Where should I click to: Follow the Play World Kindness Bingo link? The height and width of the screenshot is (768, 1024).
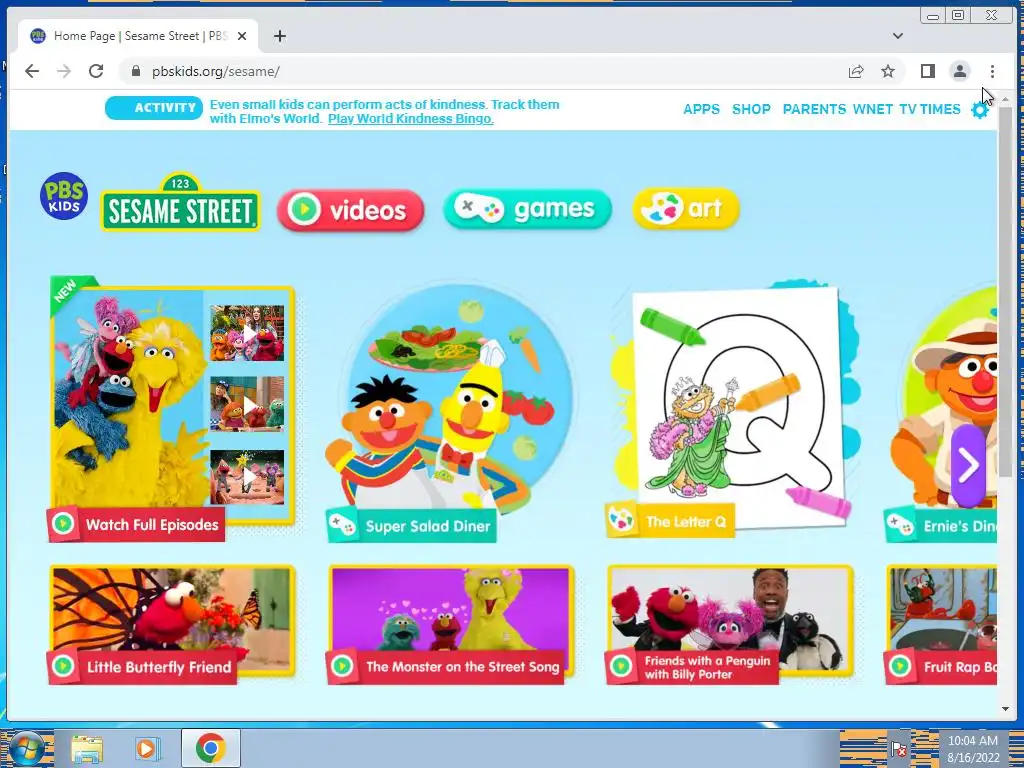pos(411,119)
